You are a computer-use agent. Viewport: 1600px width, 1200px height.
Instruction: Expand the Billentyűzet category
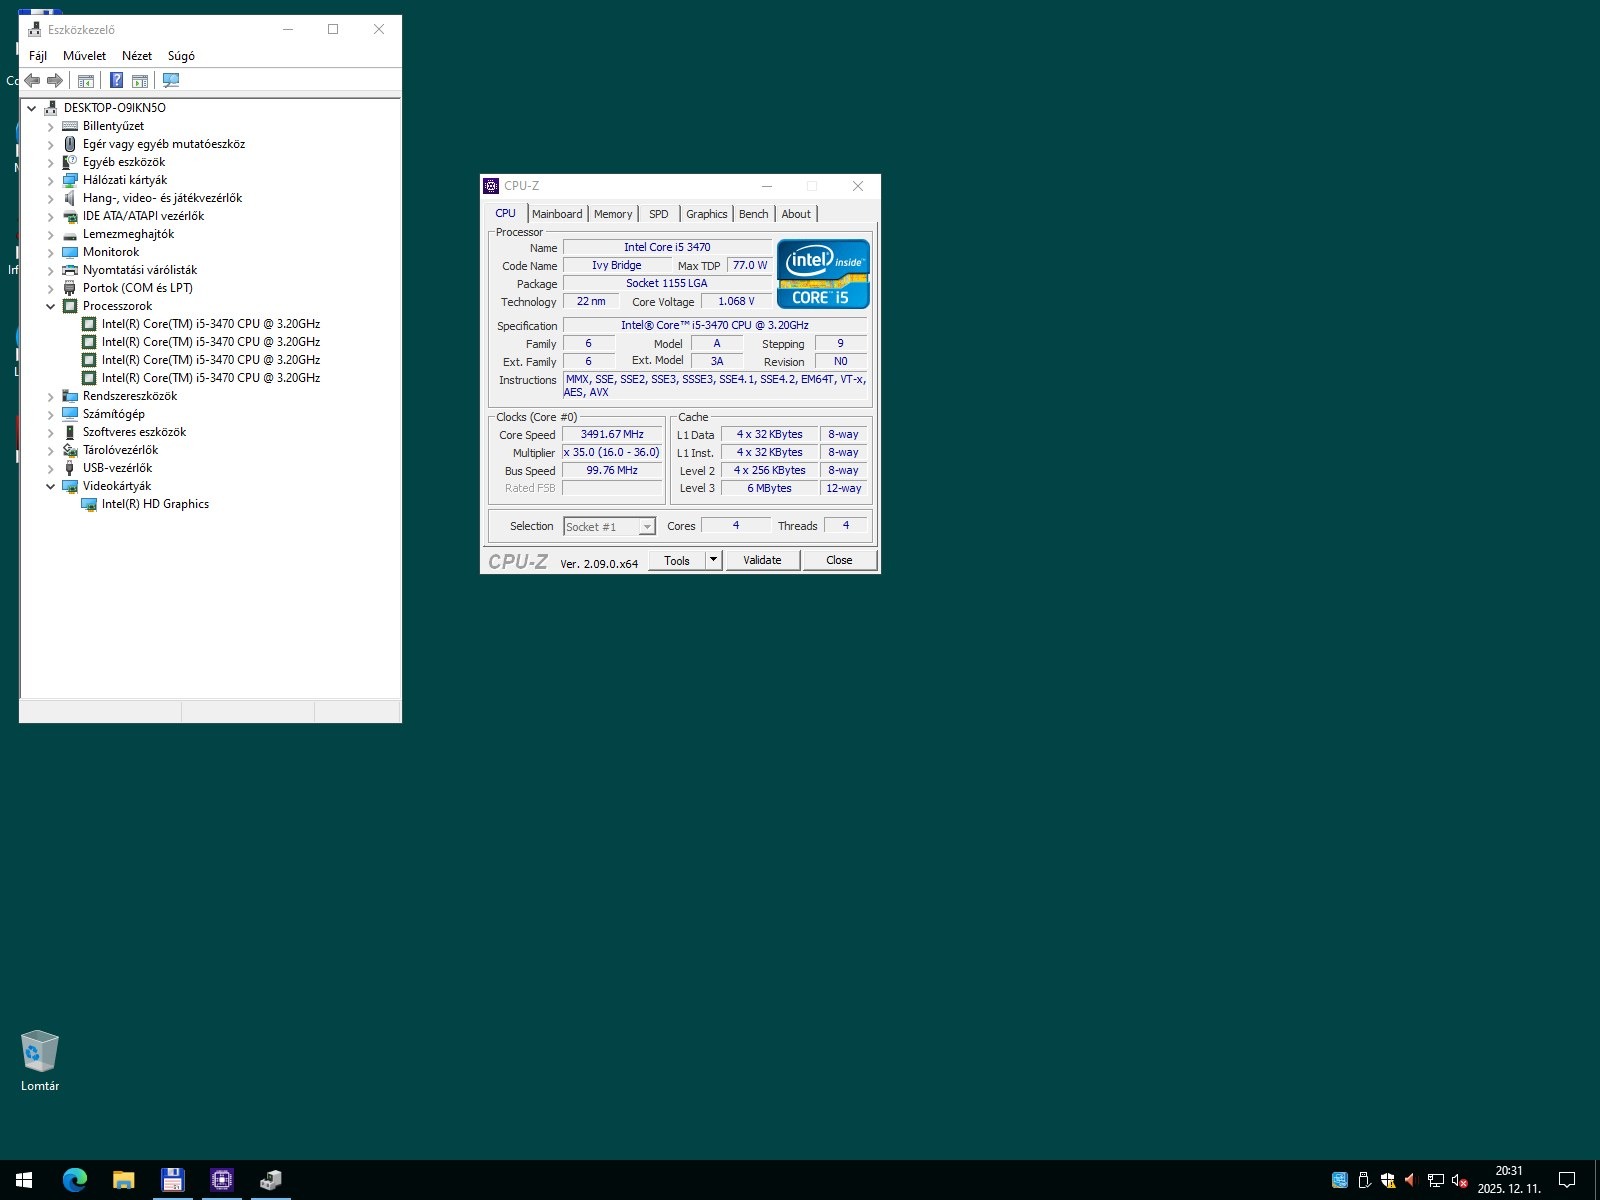(51, 126)
